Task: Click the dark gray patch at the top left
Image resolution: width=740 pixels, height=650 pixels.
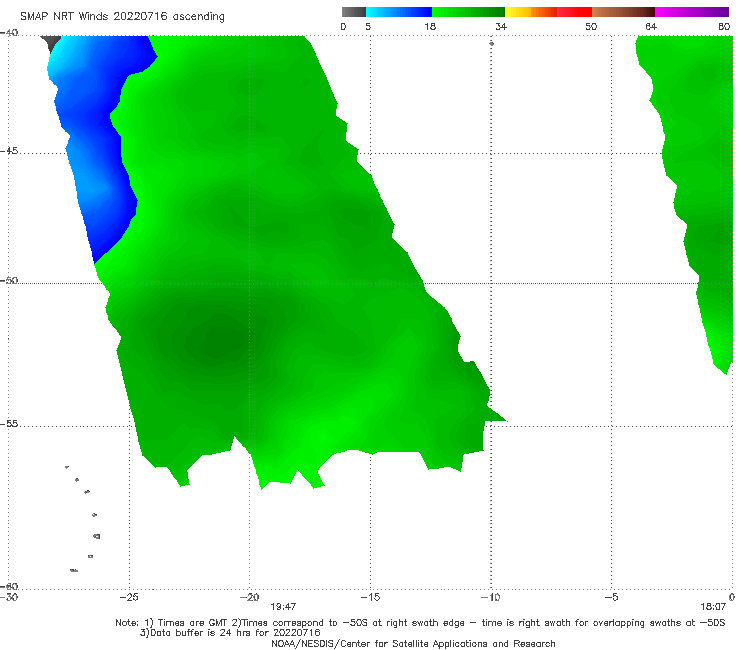Action: coord(51,42)
